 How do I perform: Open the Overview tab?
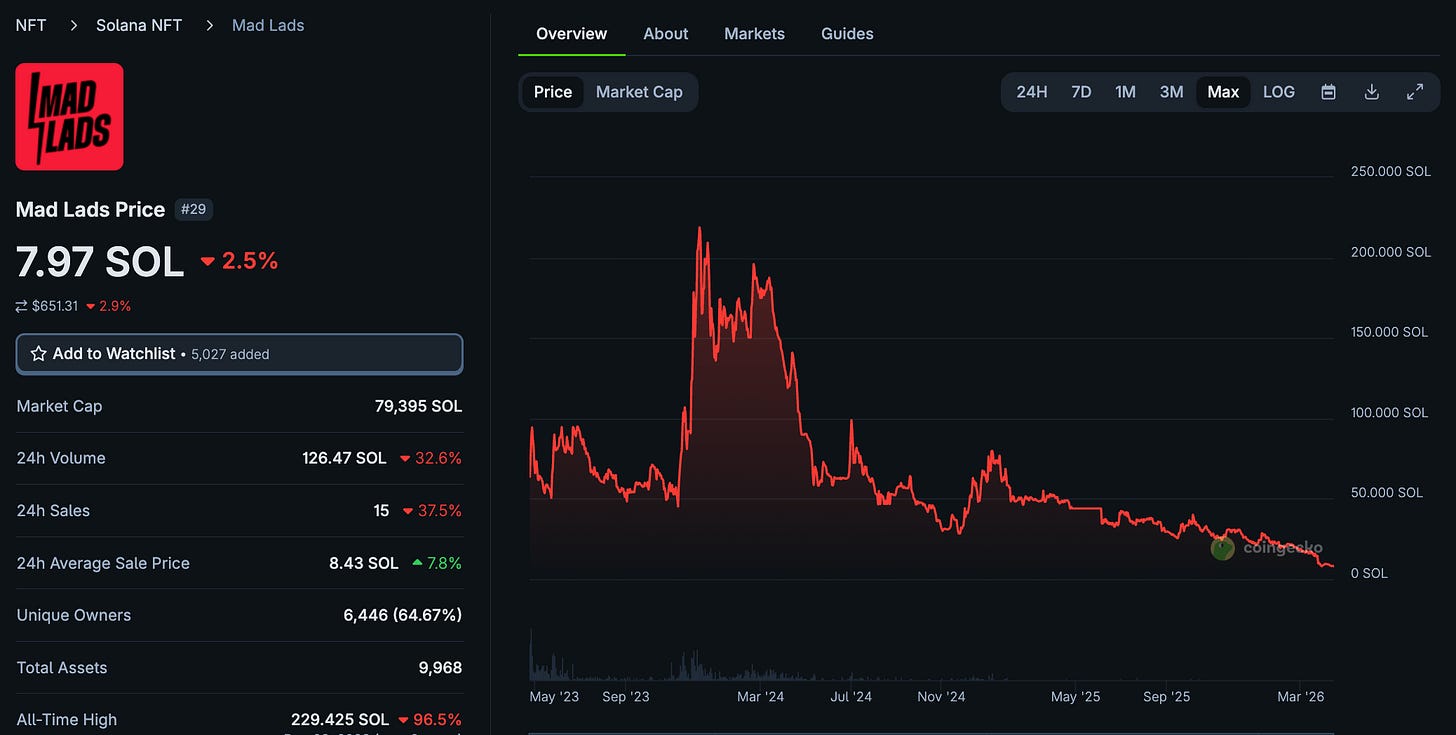571,34
